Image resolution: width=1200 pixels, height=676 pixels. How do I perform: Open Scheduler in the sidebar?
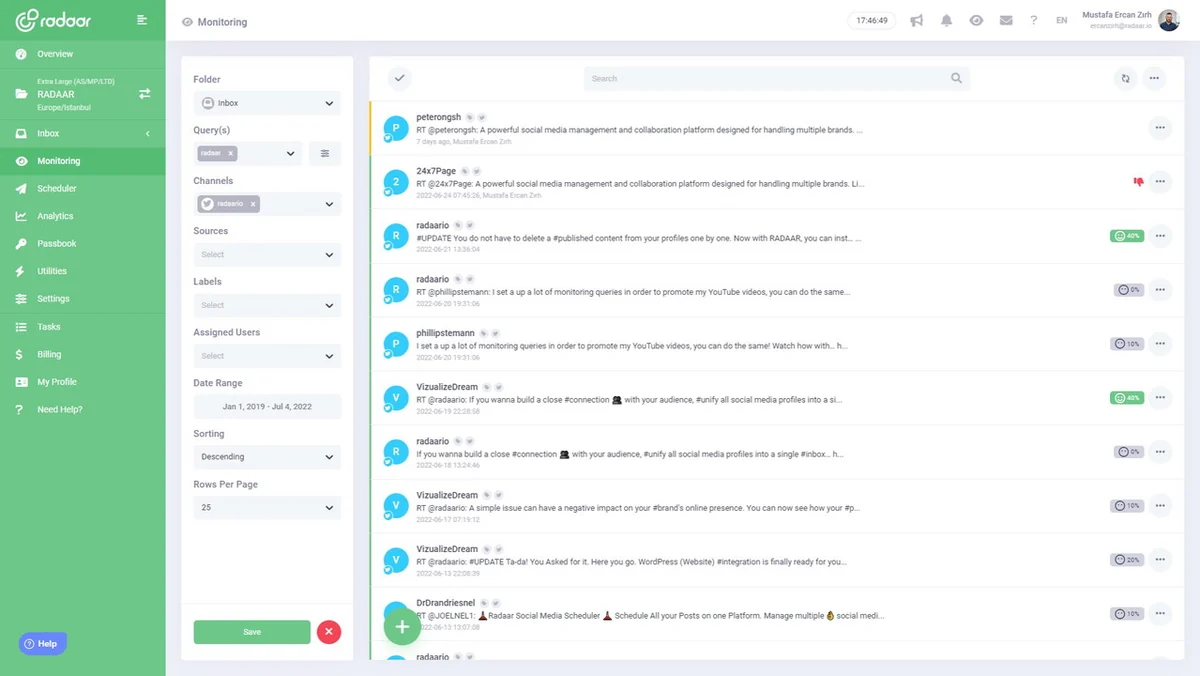[57, 188]
